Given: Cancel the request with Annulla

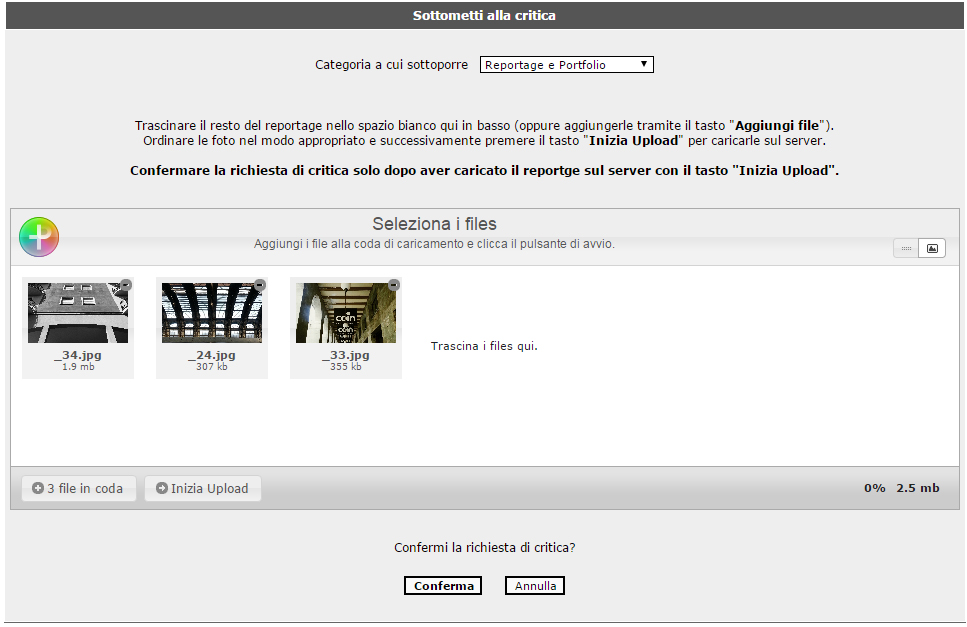Looking at the screenshot, I should click(535, 586).
